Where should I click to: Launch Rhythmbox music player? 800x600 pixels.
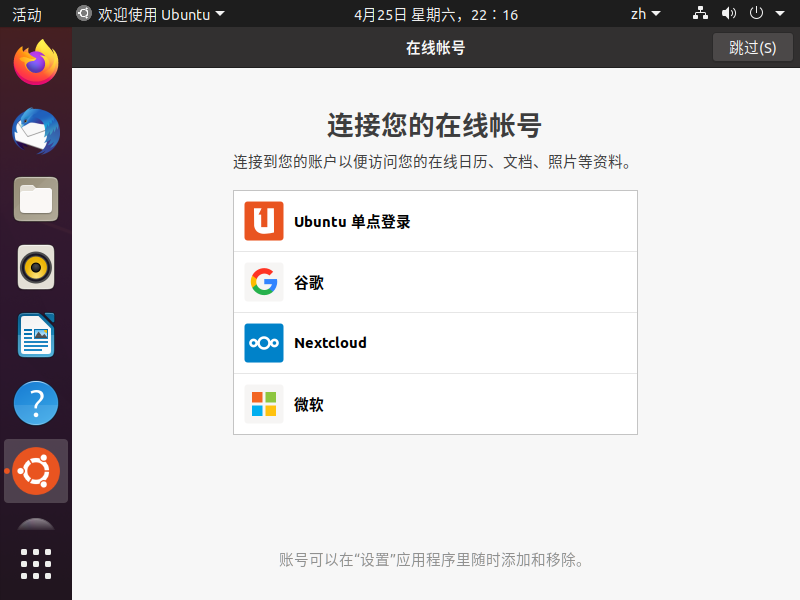[x=36, y=267]
